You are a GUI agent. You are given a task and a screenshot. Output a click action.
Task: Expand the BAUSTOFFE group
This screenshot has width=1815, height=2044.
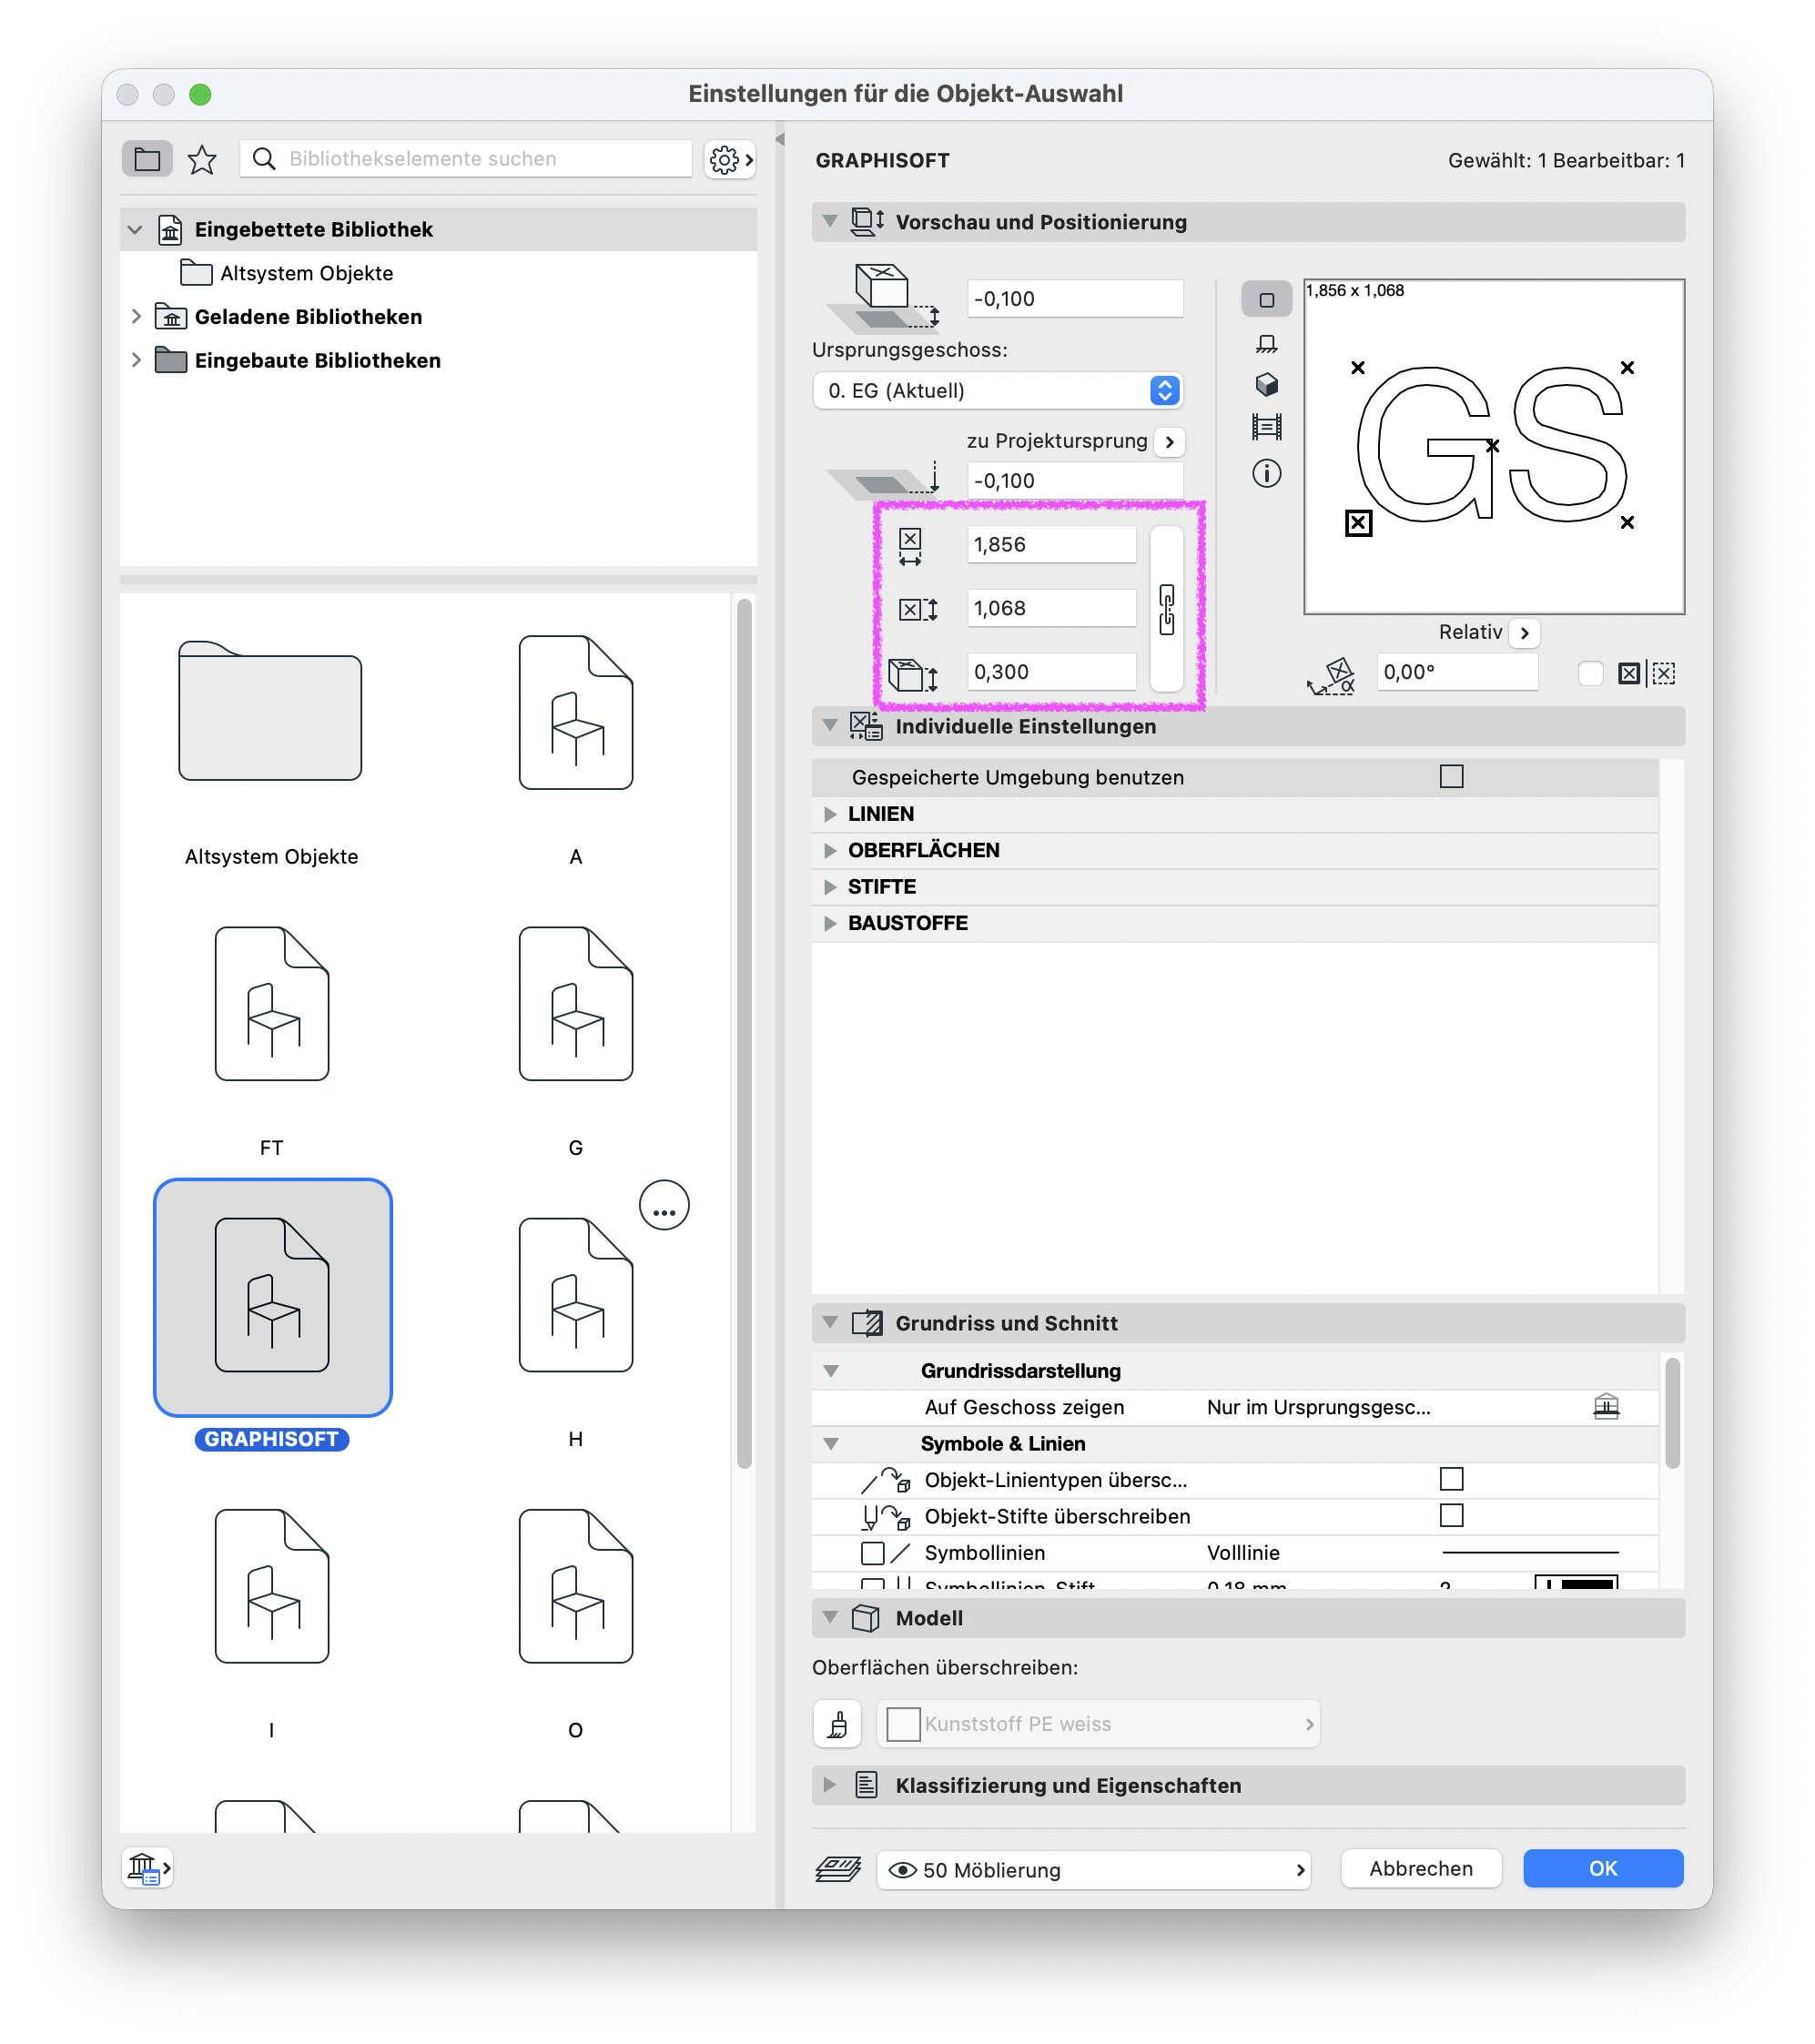tap(830, 923)
